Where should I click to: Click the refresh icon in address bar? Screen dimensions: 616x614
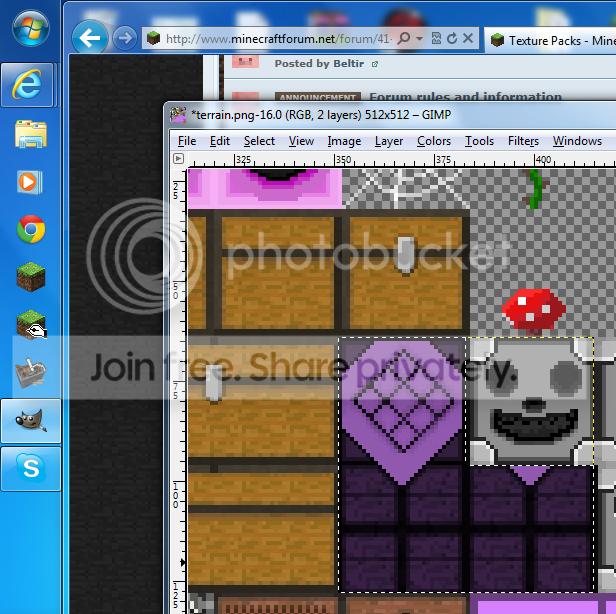(451, 39)
